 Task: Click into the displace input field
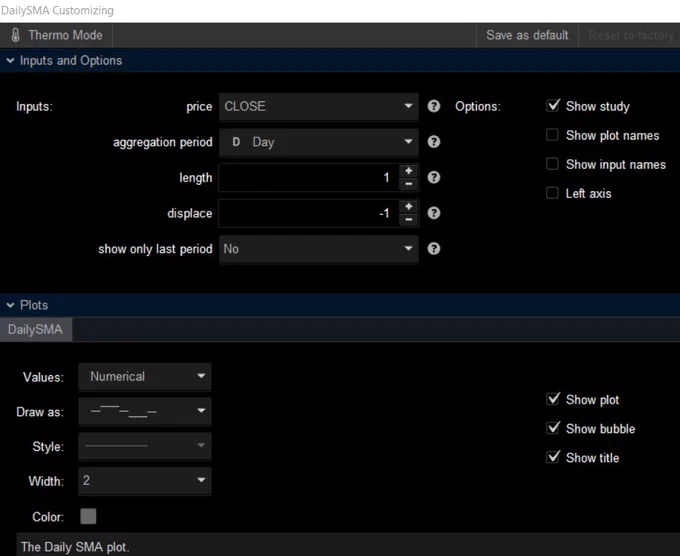pyautogui.click(x=309, y=213)
